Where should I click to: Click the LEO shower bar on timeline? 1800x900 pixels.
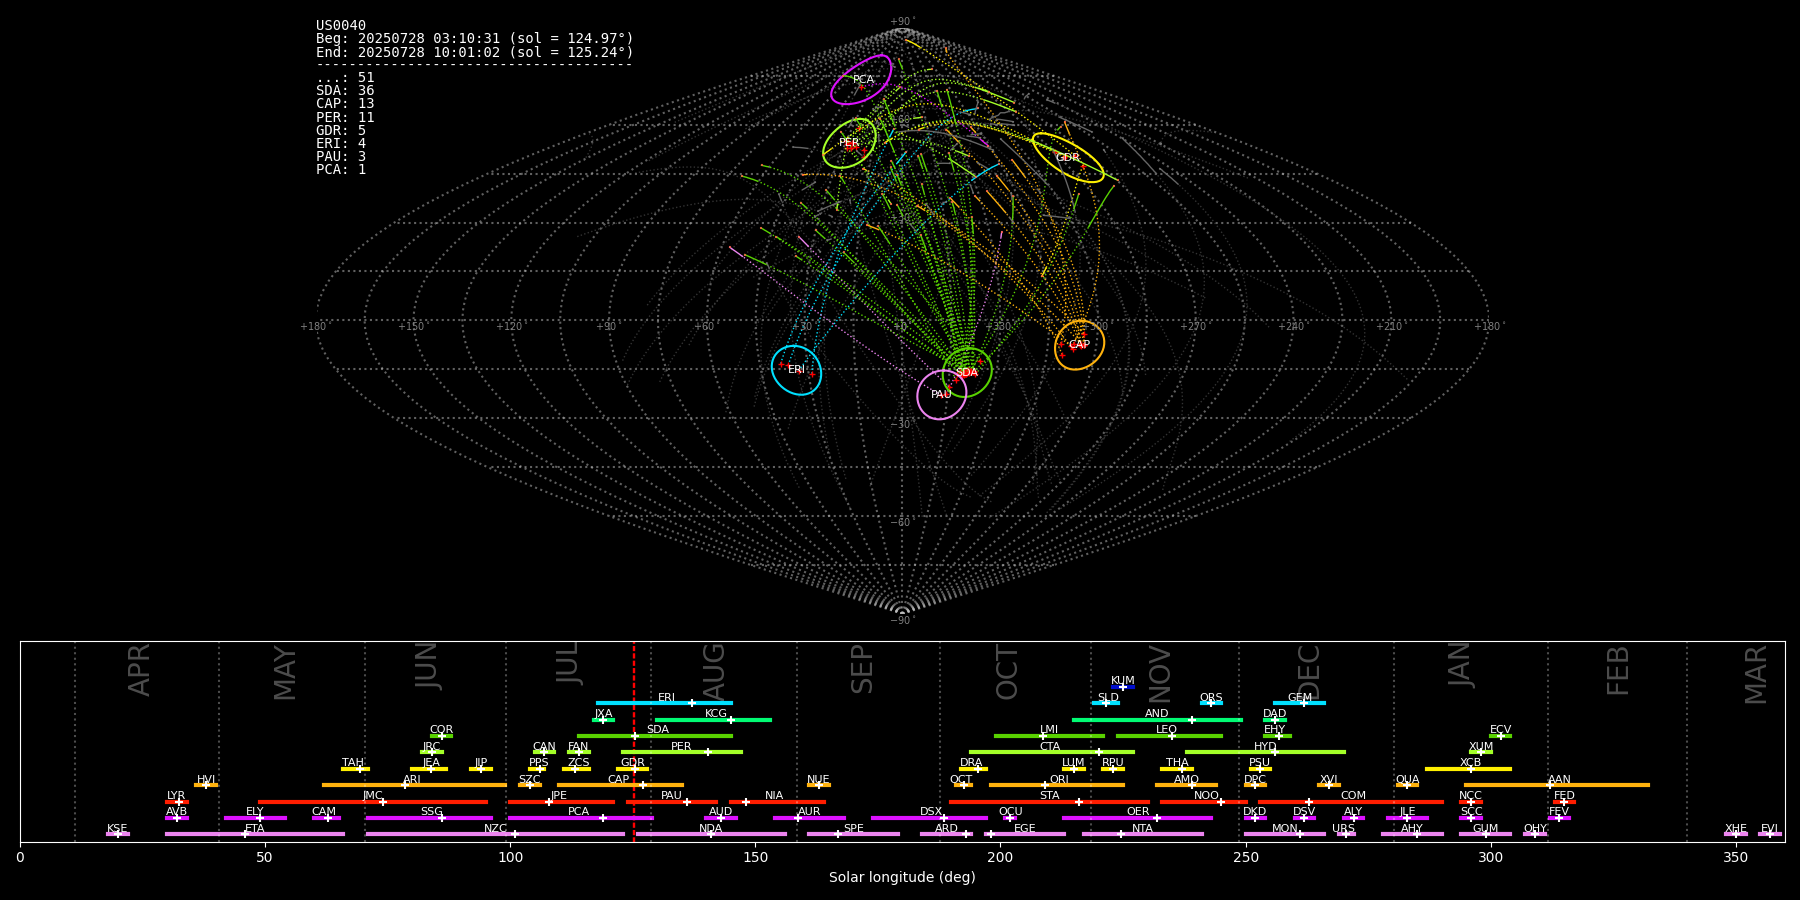click(1169, 736)
